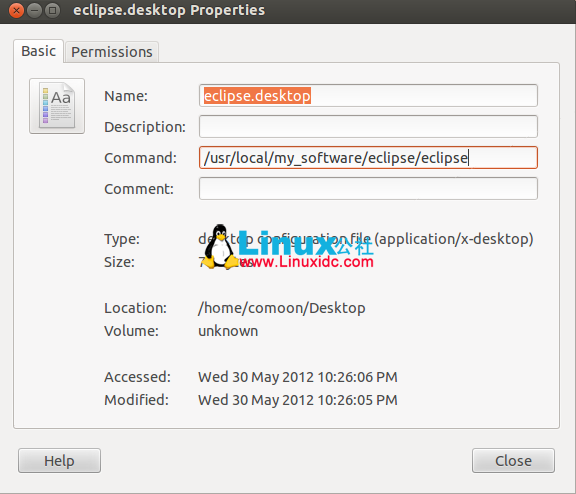Viewport: 576px width, 494px height.
Task: Switch to the Permissions tab
Action: point(112,52)
